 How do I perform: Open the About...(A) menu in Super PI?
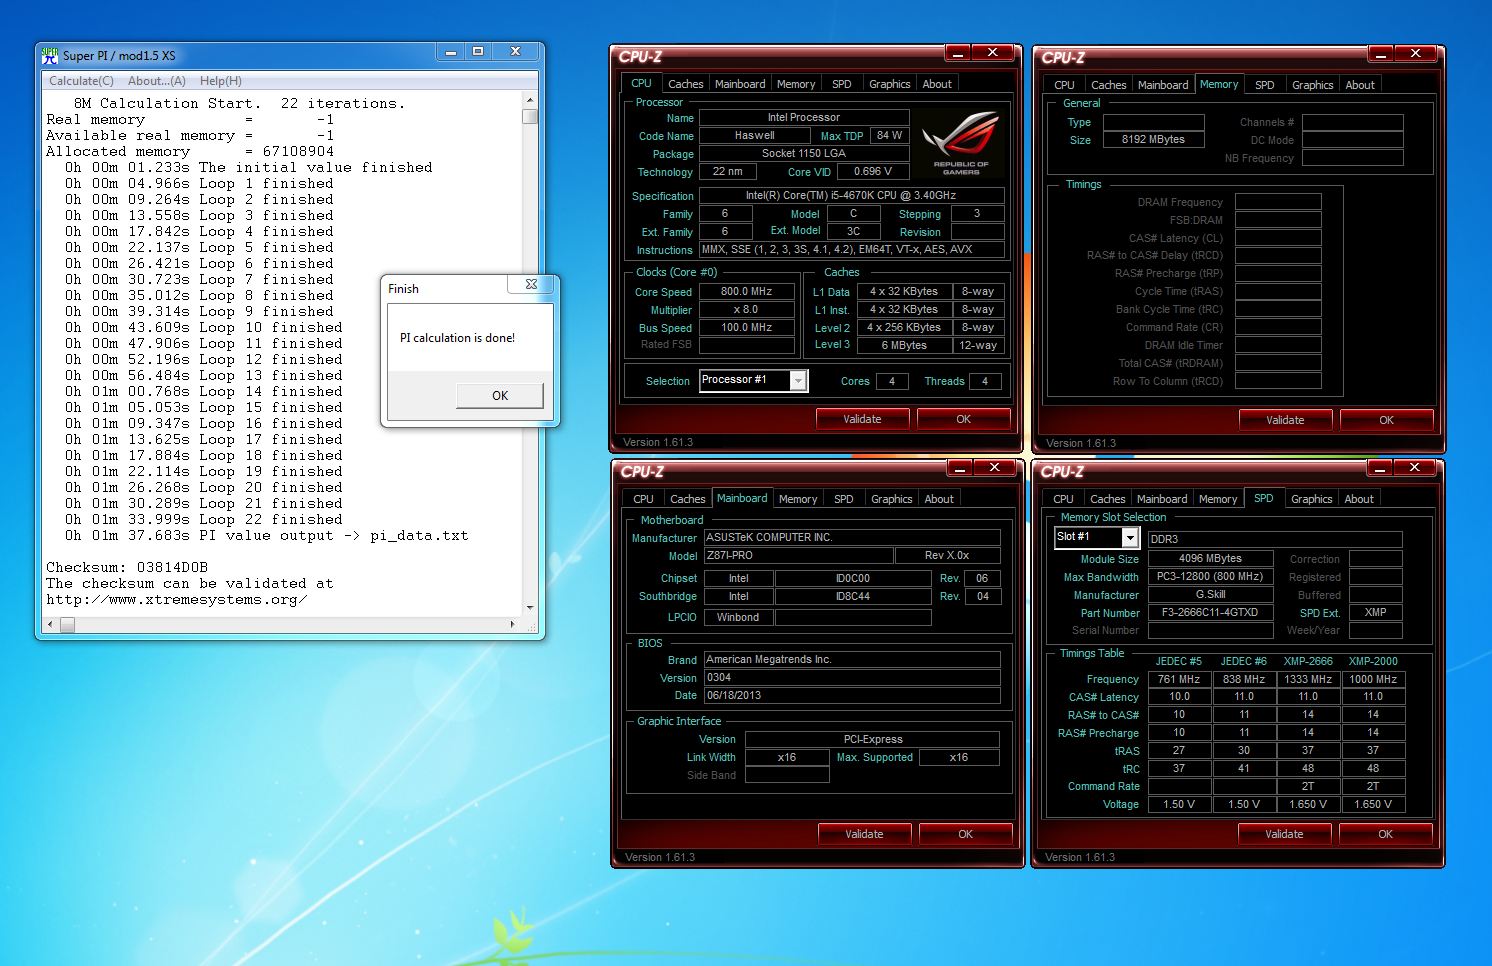click(156, 81)
